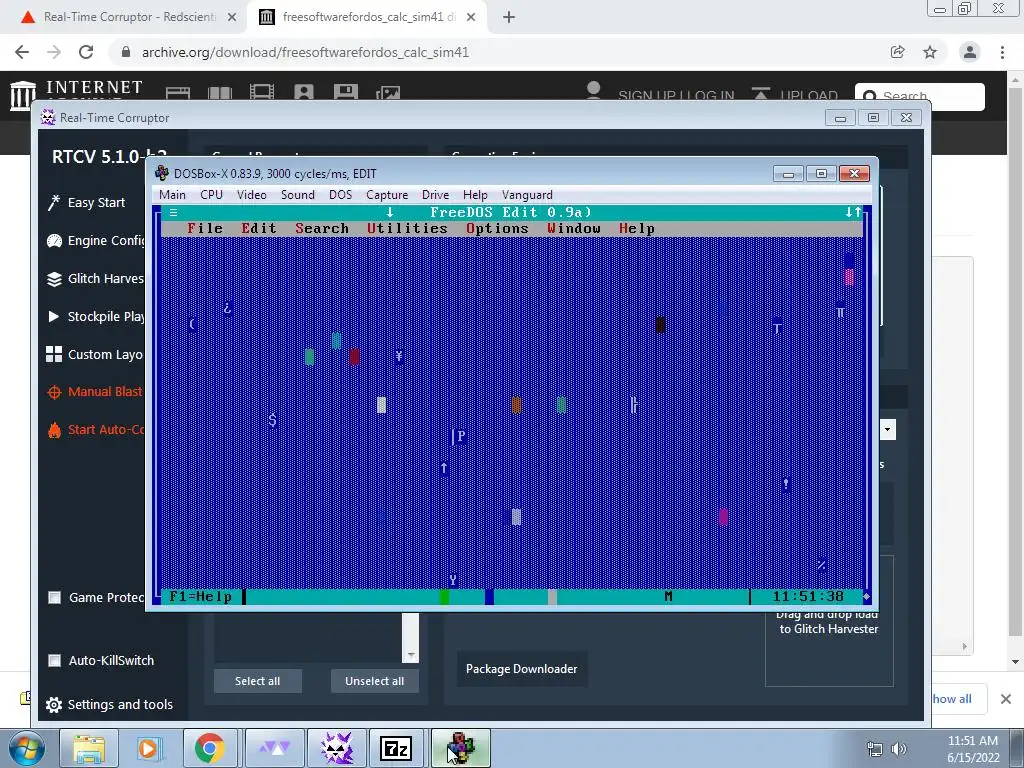Viewport: 1024px width, 768px height.
Task: Open the Package Downloader
Action: tap(522, 669)
